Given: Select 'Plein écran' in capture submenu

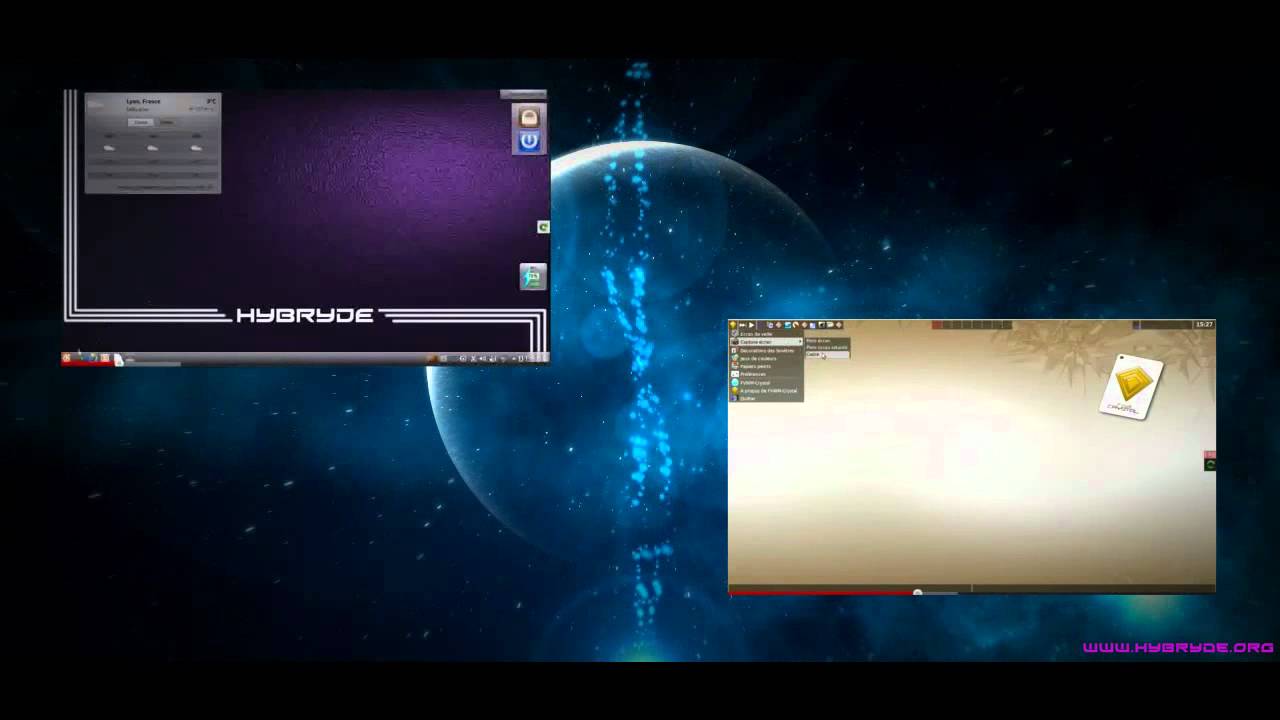Looking at the screenshot, I should pyautogui.click(x=827, y=341).
